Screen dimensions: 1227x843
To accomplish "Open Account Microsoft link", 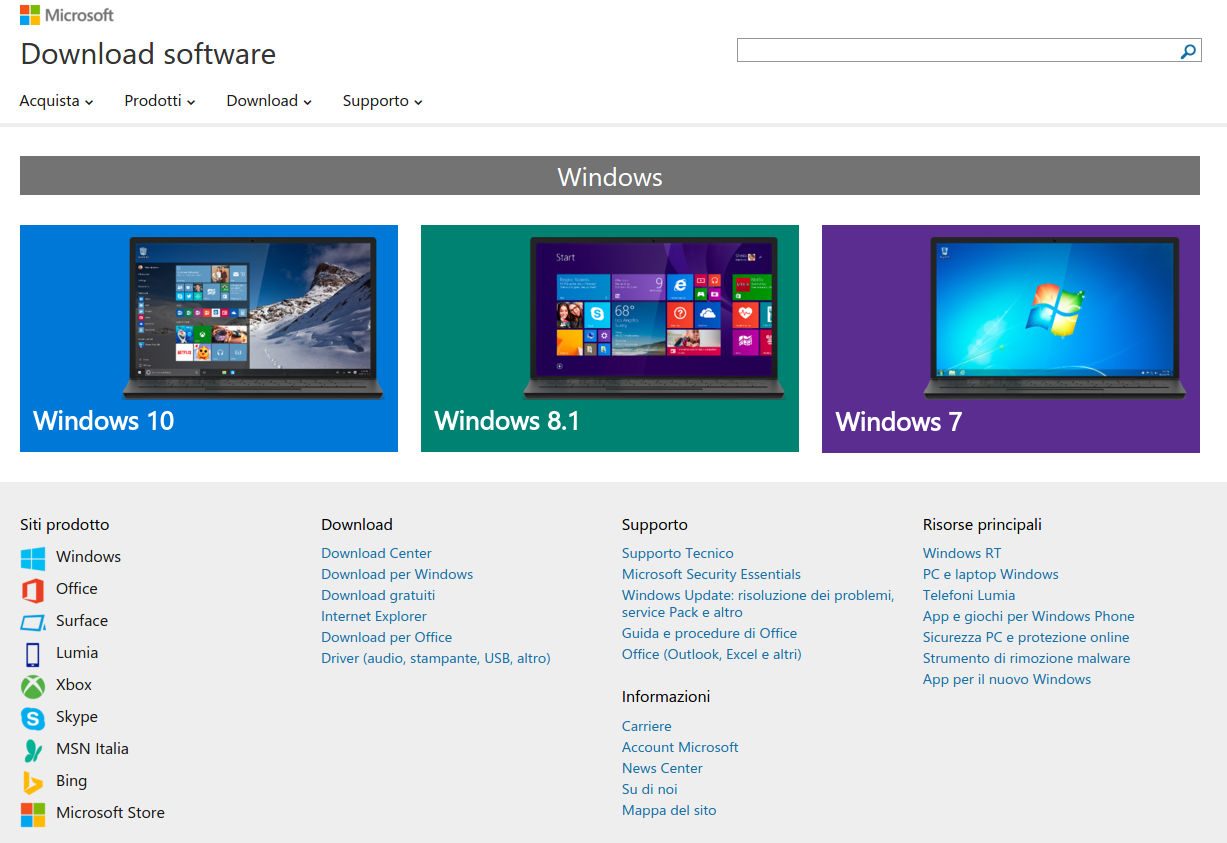I will (x=680, y=747).
